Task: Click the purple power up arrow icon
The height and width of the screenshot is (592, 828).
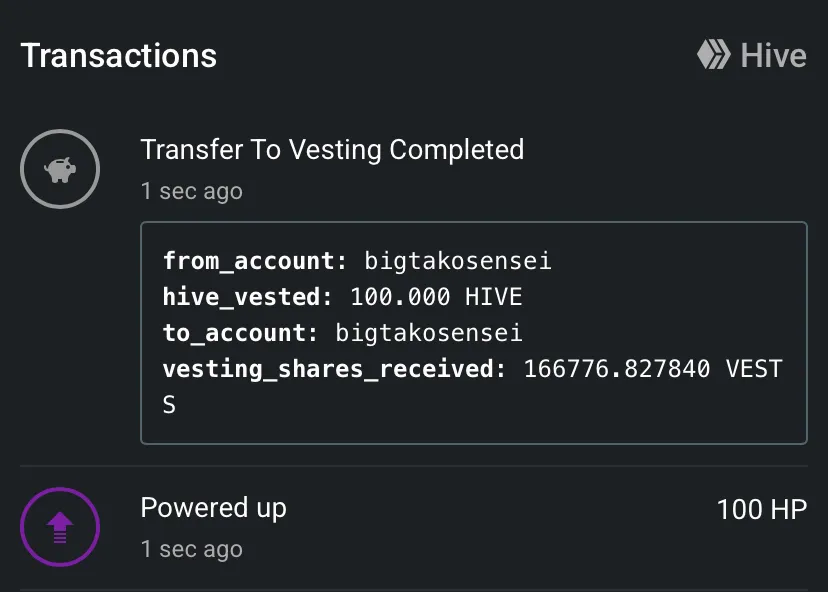Action: pos(60,527)
